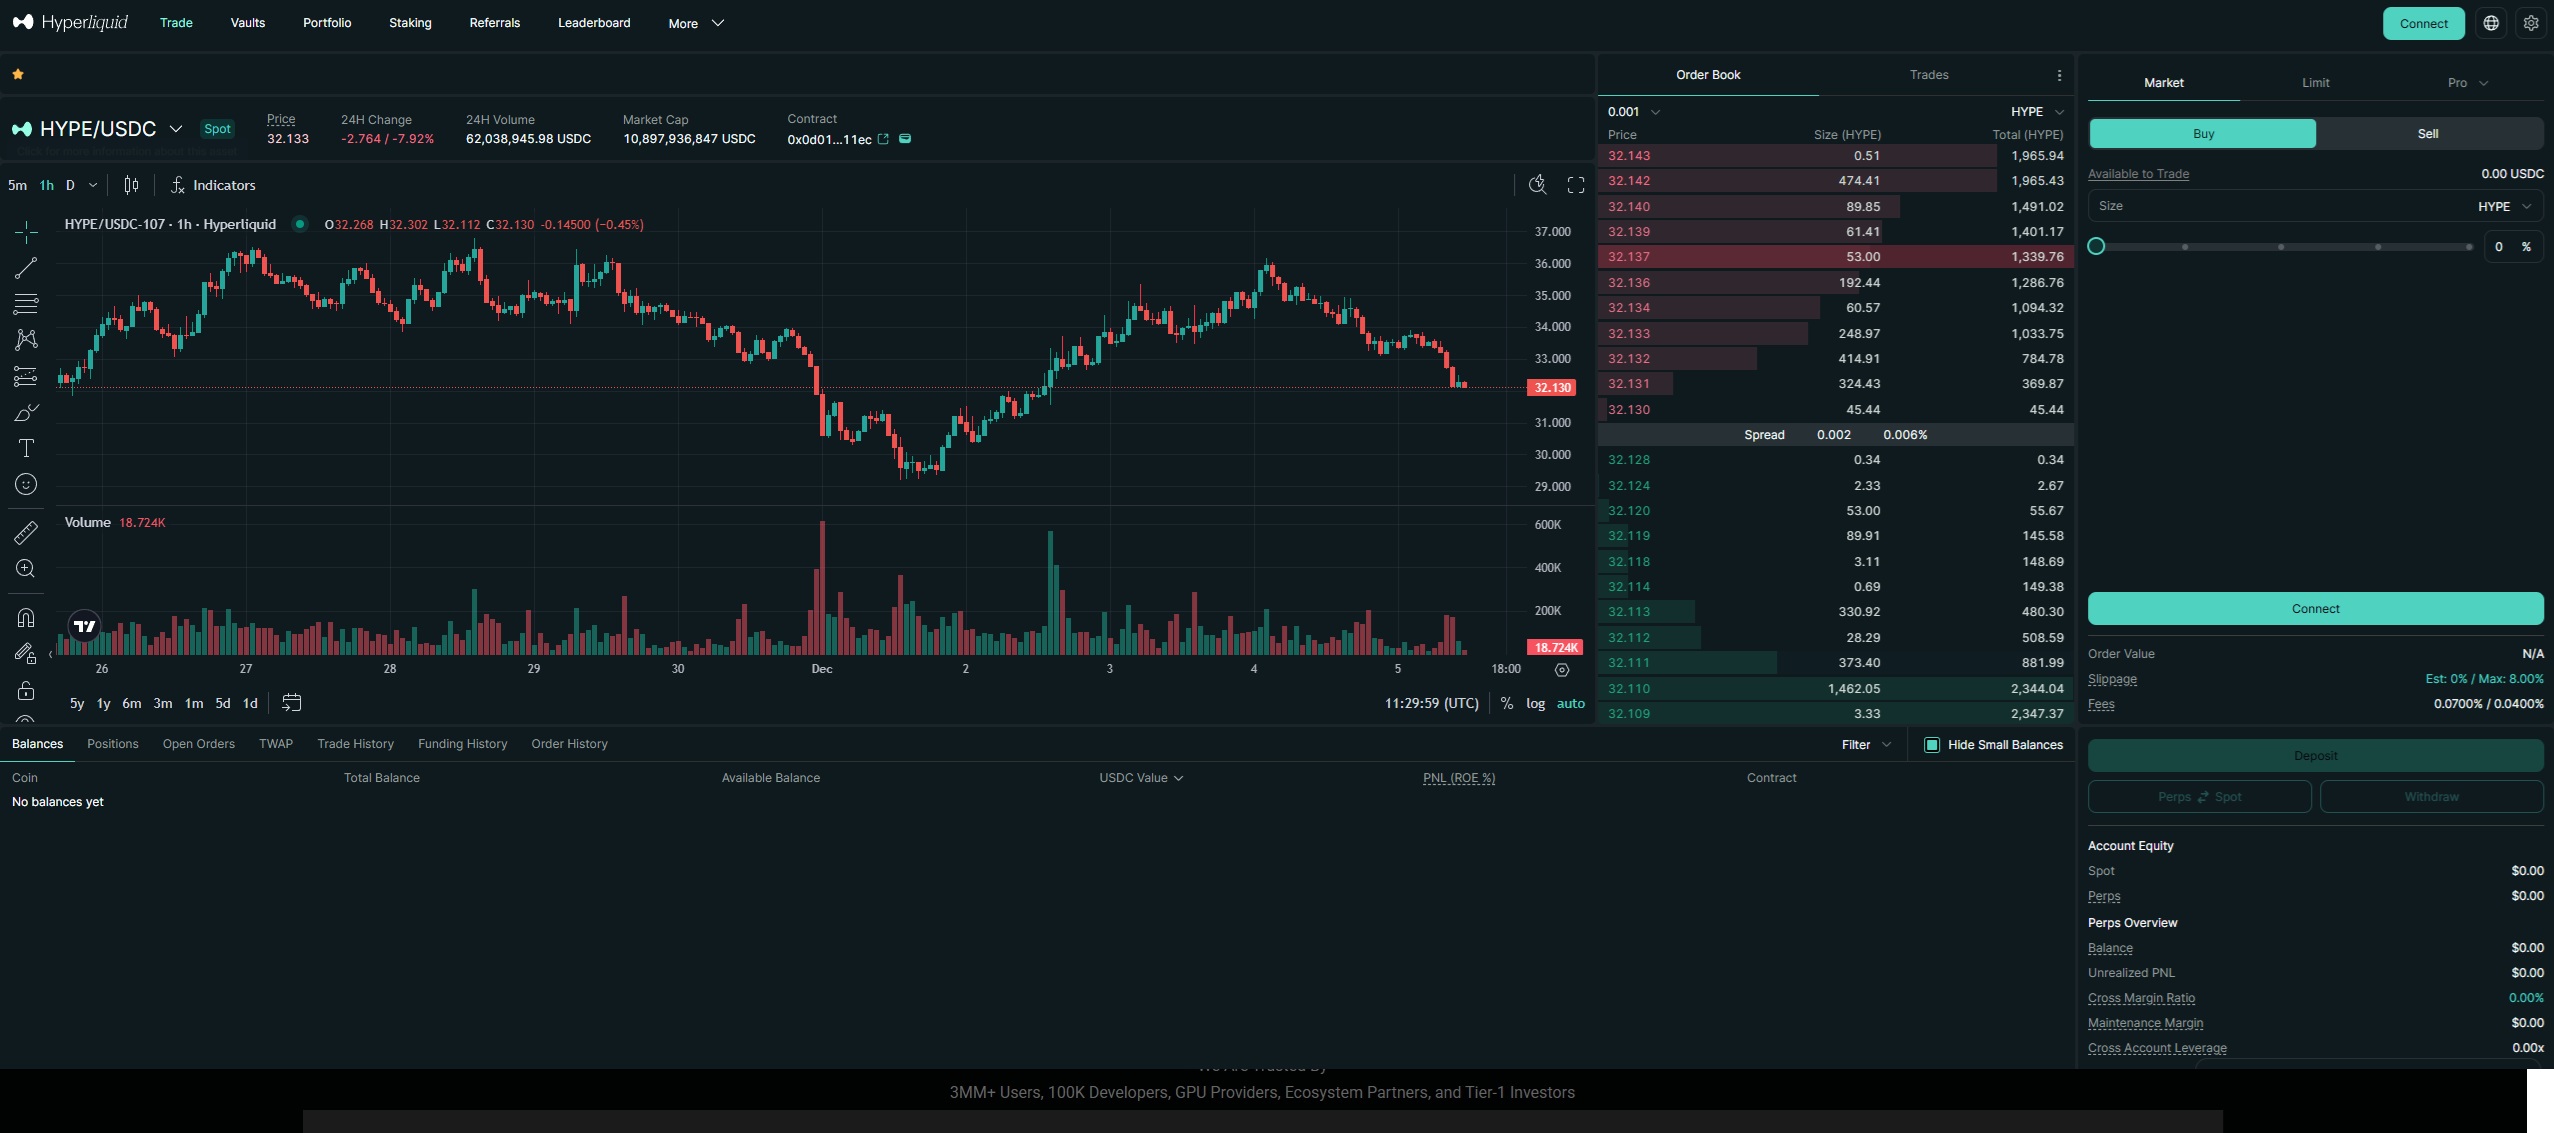The width and height of the screenshot is (2554, 1133).
Task: Activate the chart measure ruler tool
Action: click(26, 533)
